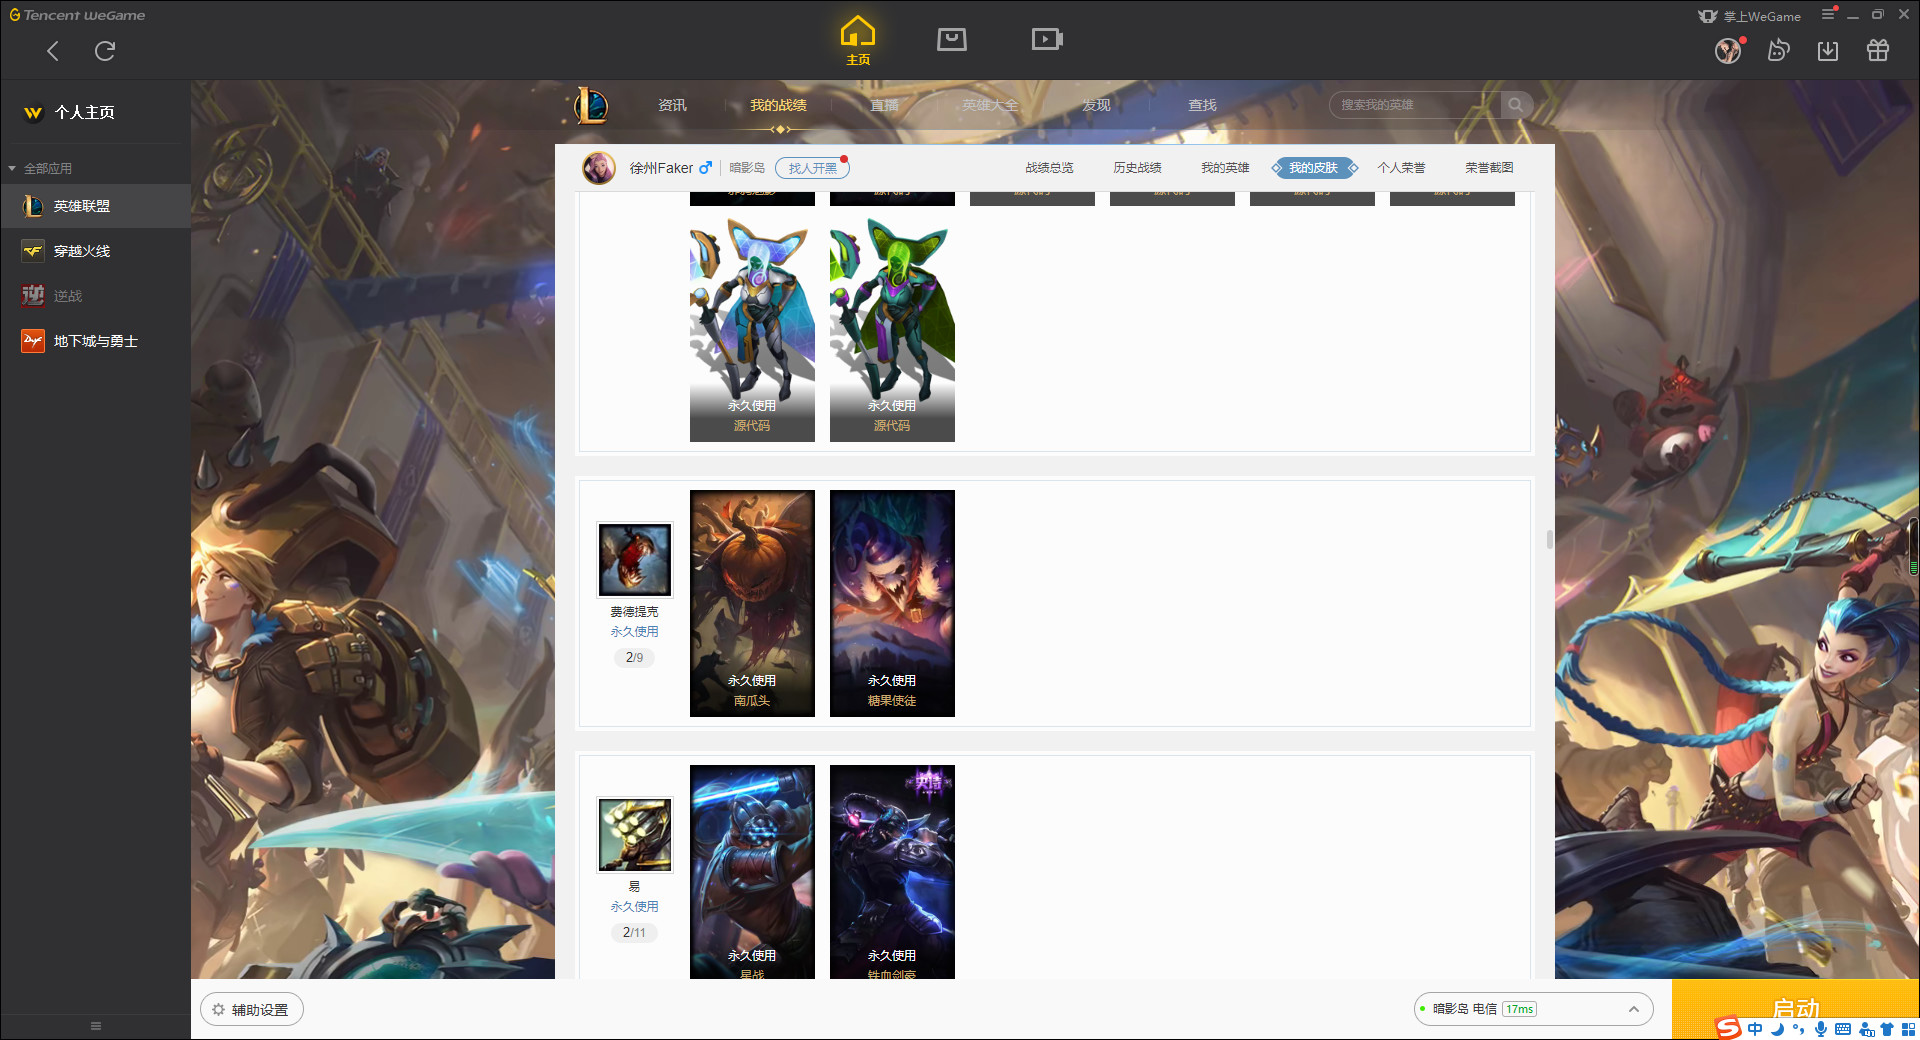Open the store bag icon in top bar
The height and width of the screenshot is (1040, 1920).
pyautogui.click(x=952, y=39)
